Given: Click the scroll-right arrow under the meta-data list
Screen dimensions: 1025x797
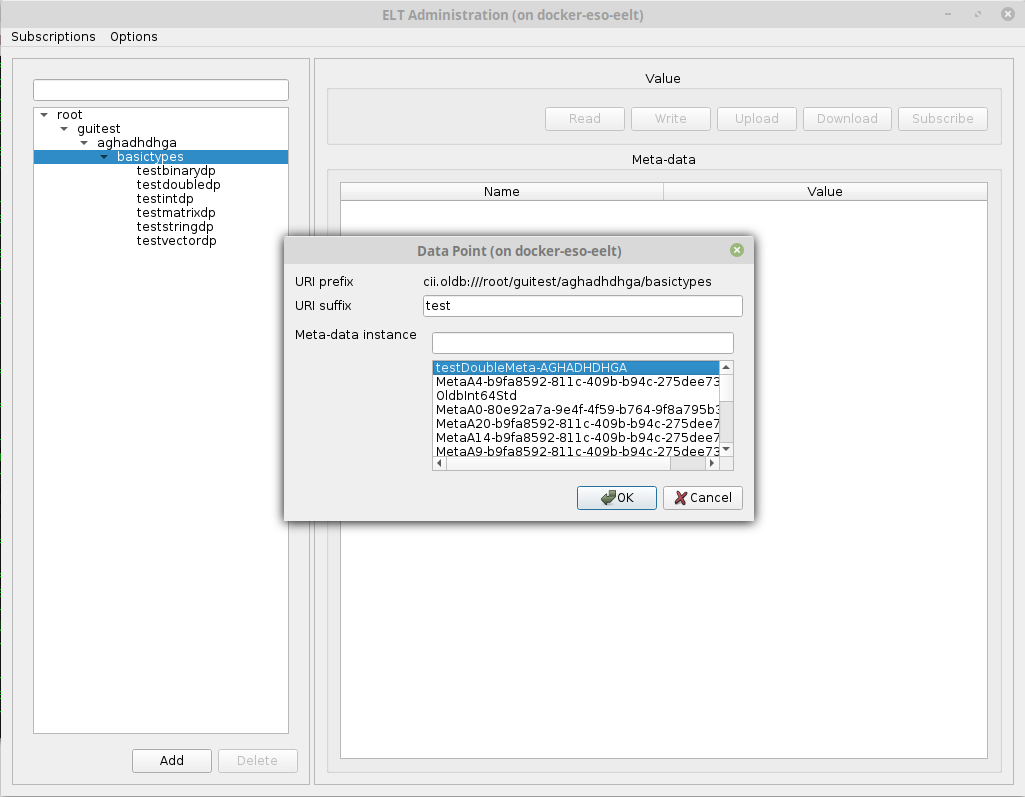Looking at the screenshot, I should (713, 464).
